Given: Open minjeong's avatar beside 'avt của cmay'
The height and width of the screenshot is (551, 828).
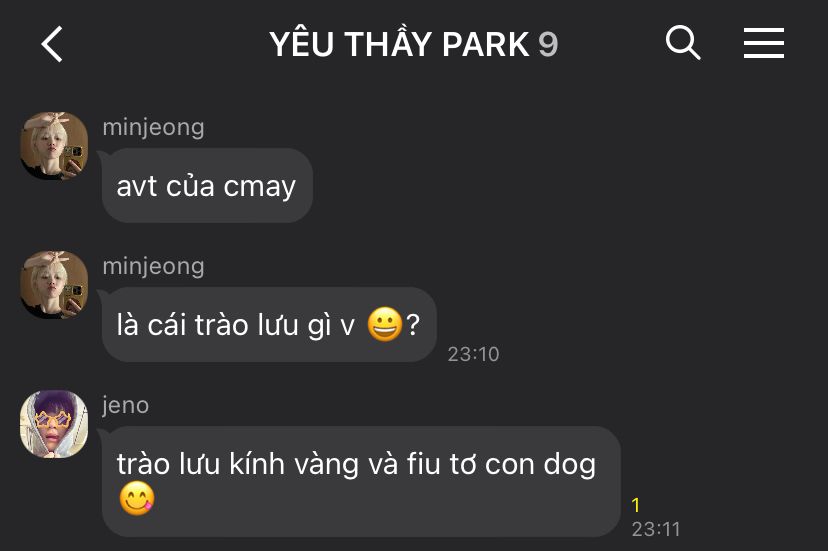Looking at the screenshot, I should point(54,146).
